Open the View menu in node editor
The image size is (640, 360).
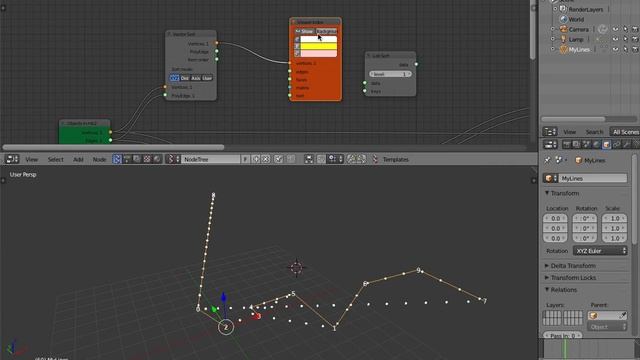[31, 159]
